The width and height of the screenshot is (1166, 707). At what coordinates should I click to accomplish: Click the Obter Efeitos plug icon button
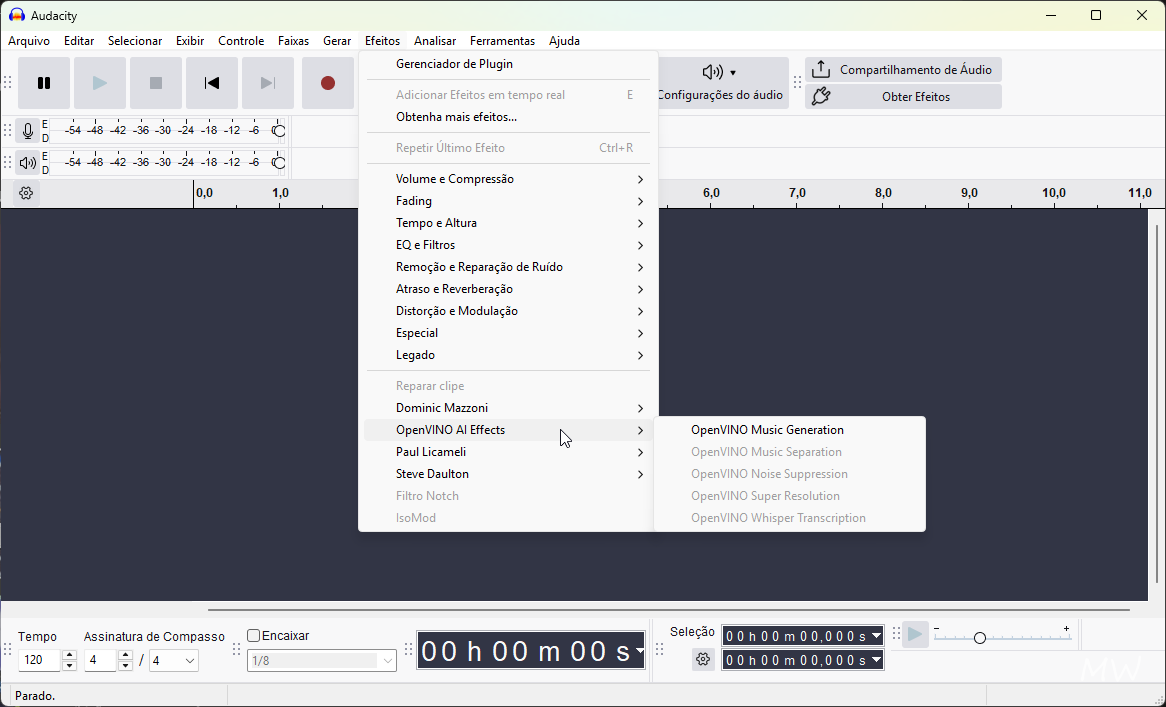coord(821,97)
